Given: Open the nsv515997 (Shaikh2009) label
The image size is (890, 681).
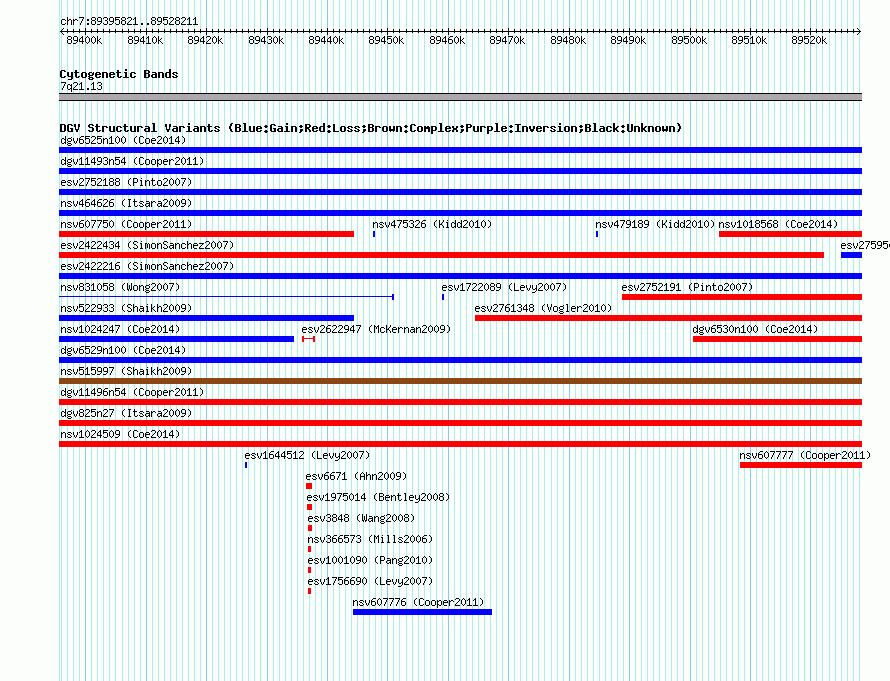Looking at the screenshot, I should 126,371.
